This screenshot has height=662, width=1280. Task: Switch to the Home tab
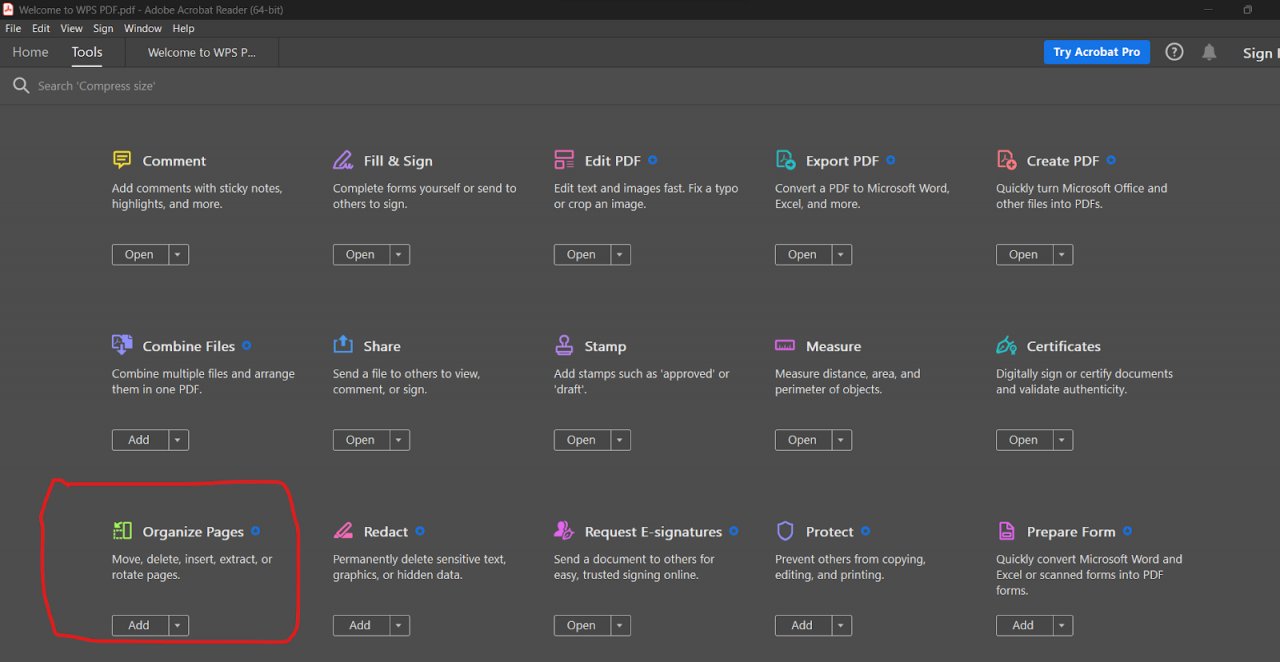pyautogui.click(x=30, y=52)
